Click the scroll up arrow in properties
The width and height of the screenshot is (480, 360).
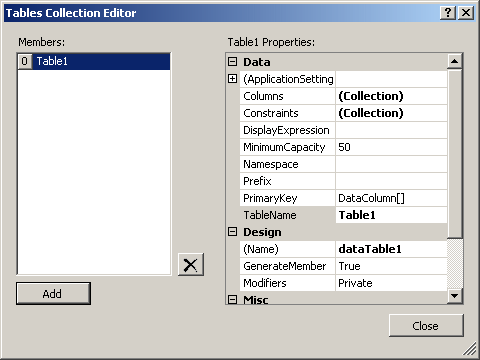tap(454, 61)
